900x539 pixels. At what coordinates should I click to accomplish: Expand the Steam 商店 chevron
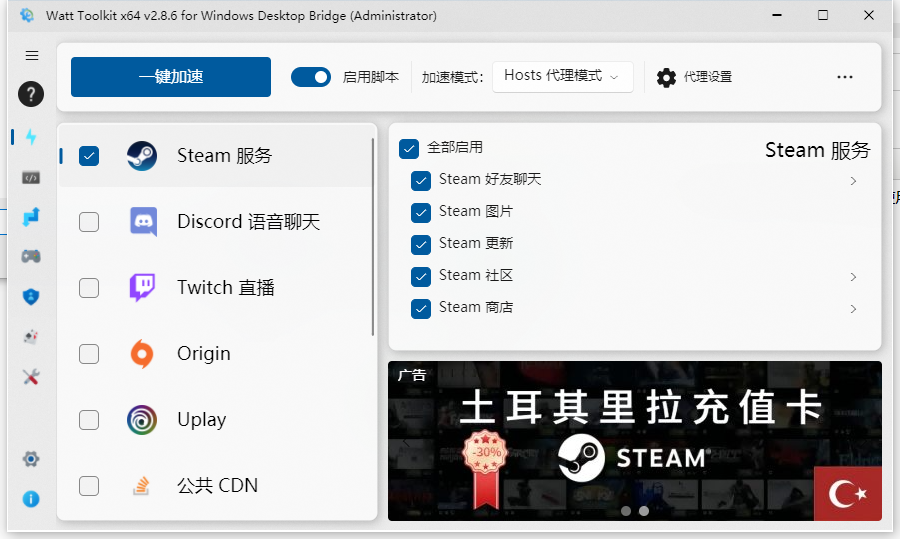click(x=853, y=309)
